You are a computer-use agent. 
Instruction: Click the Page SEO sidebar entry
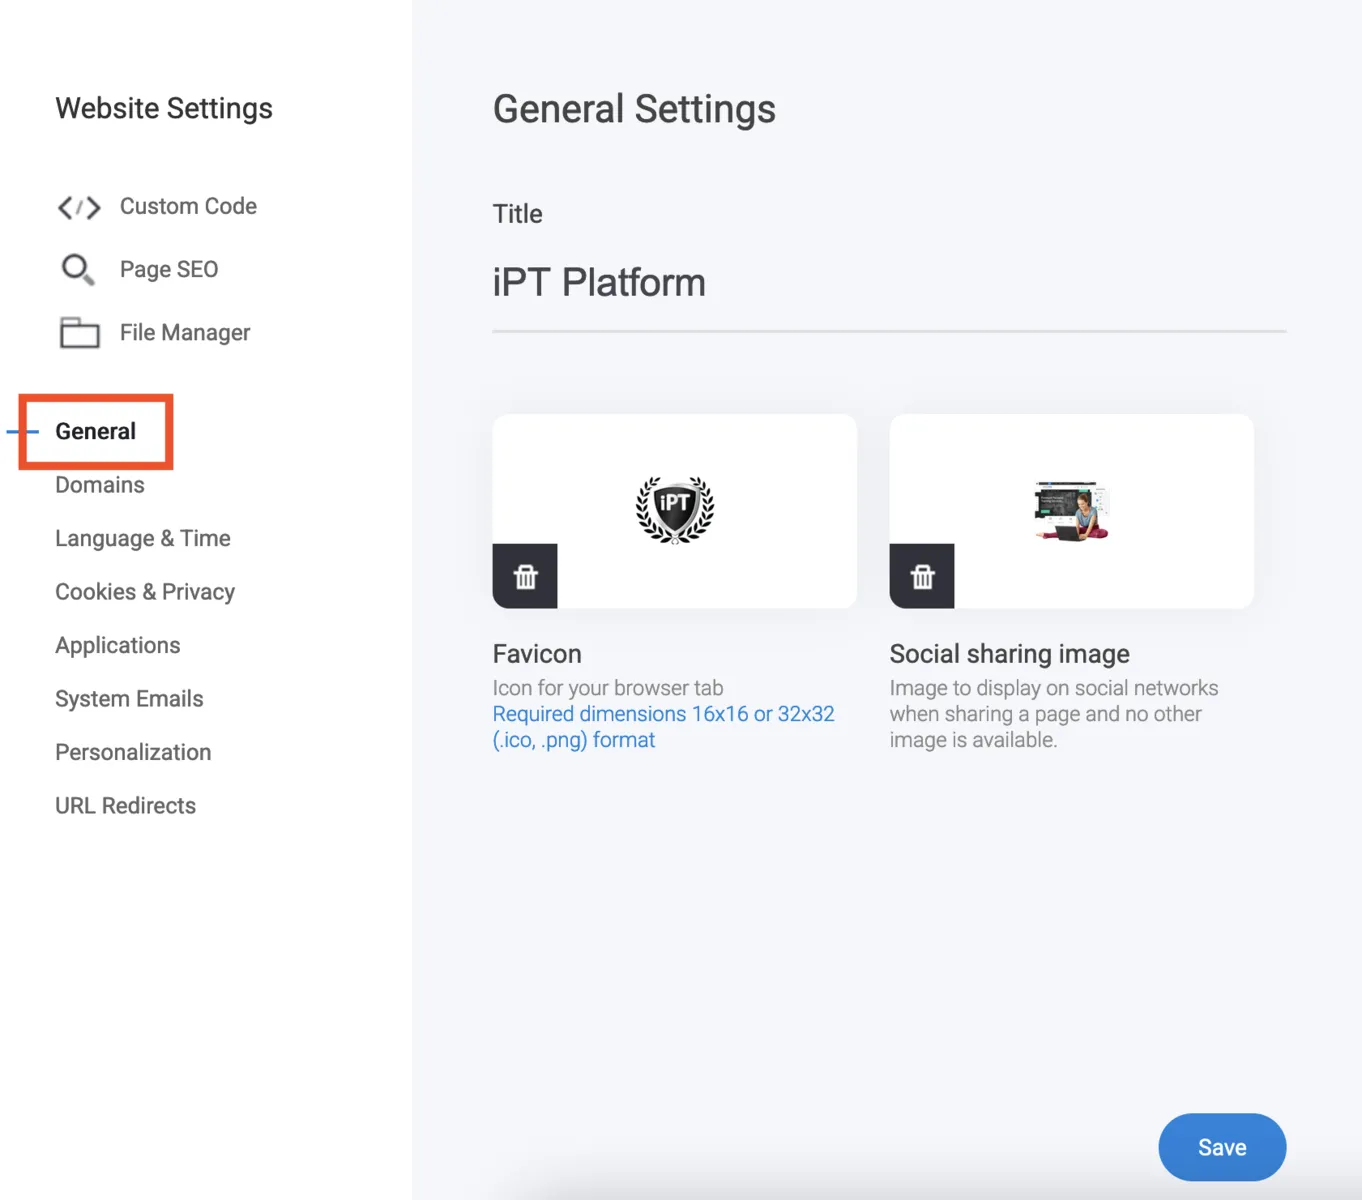click(x=168, y=268)
